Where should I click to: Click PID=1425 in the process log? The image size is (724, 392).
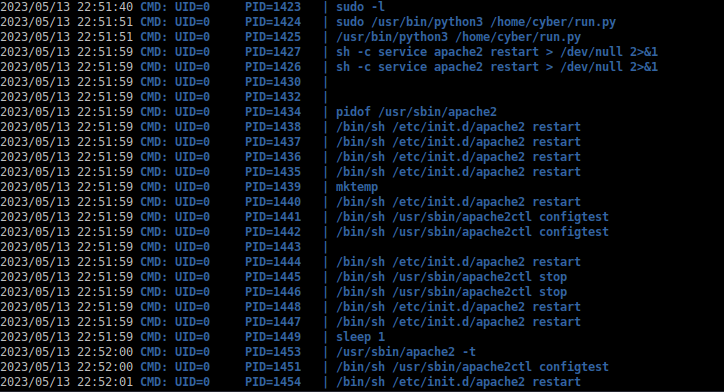(x=273, y=37)
